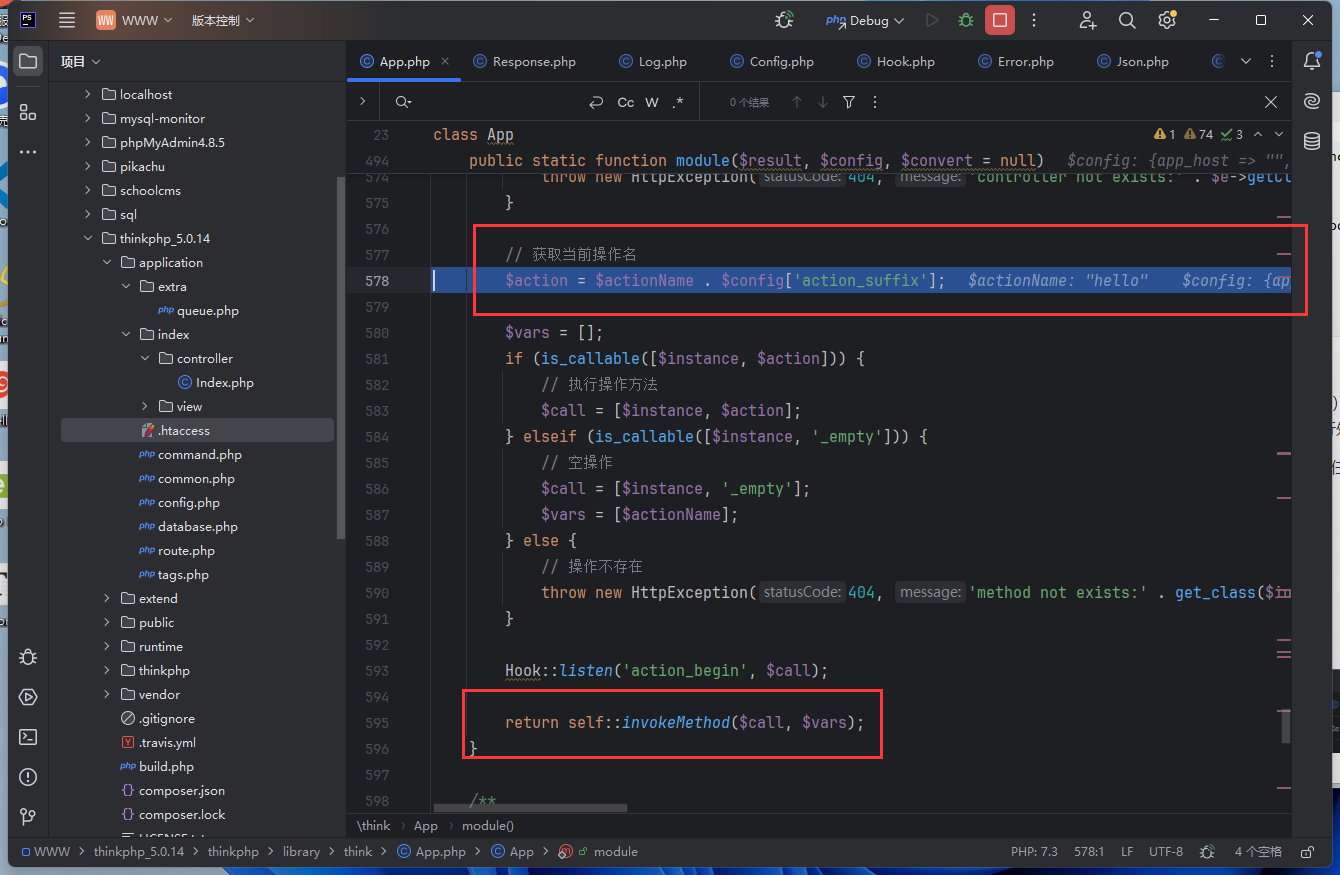Screen dimensions: 1340x875
Task: Open the Notifications bell panel
Action: pos(1312,61)
